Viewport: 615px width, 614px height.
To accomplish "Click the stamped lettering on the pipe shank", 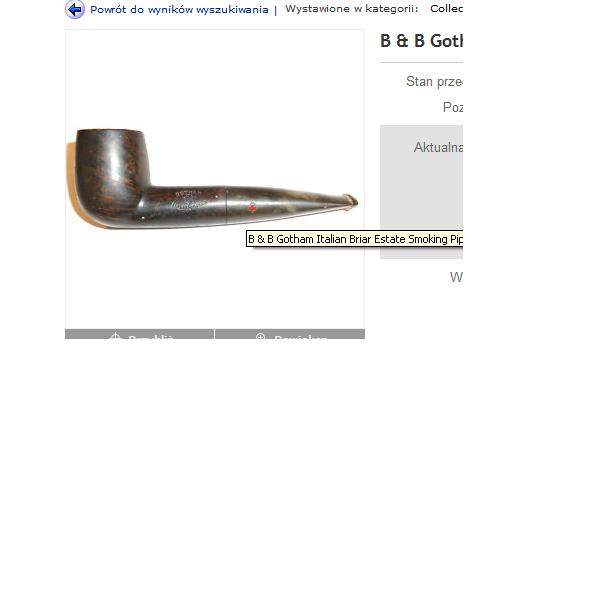I will (x=188, y=199).
